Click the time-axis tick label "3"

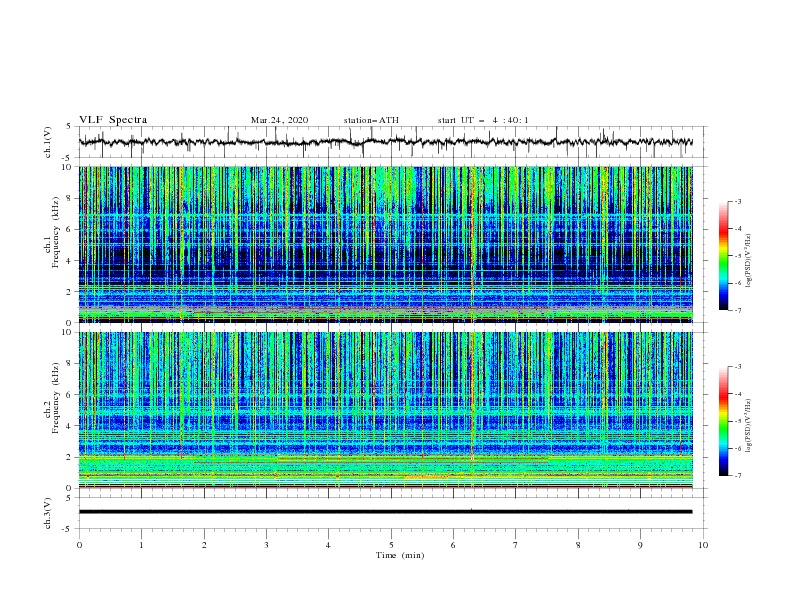[266, 545]
